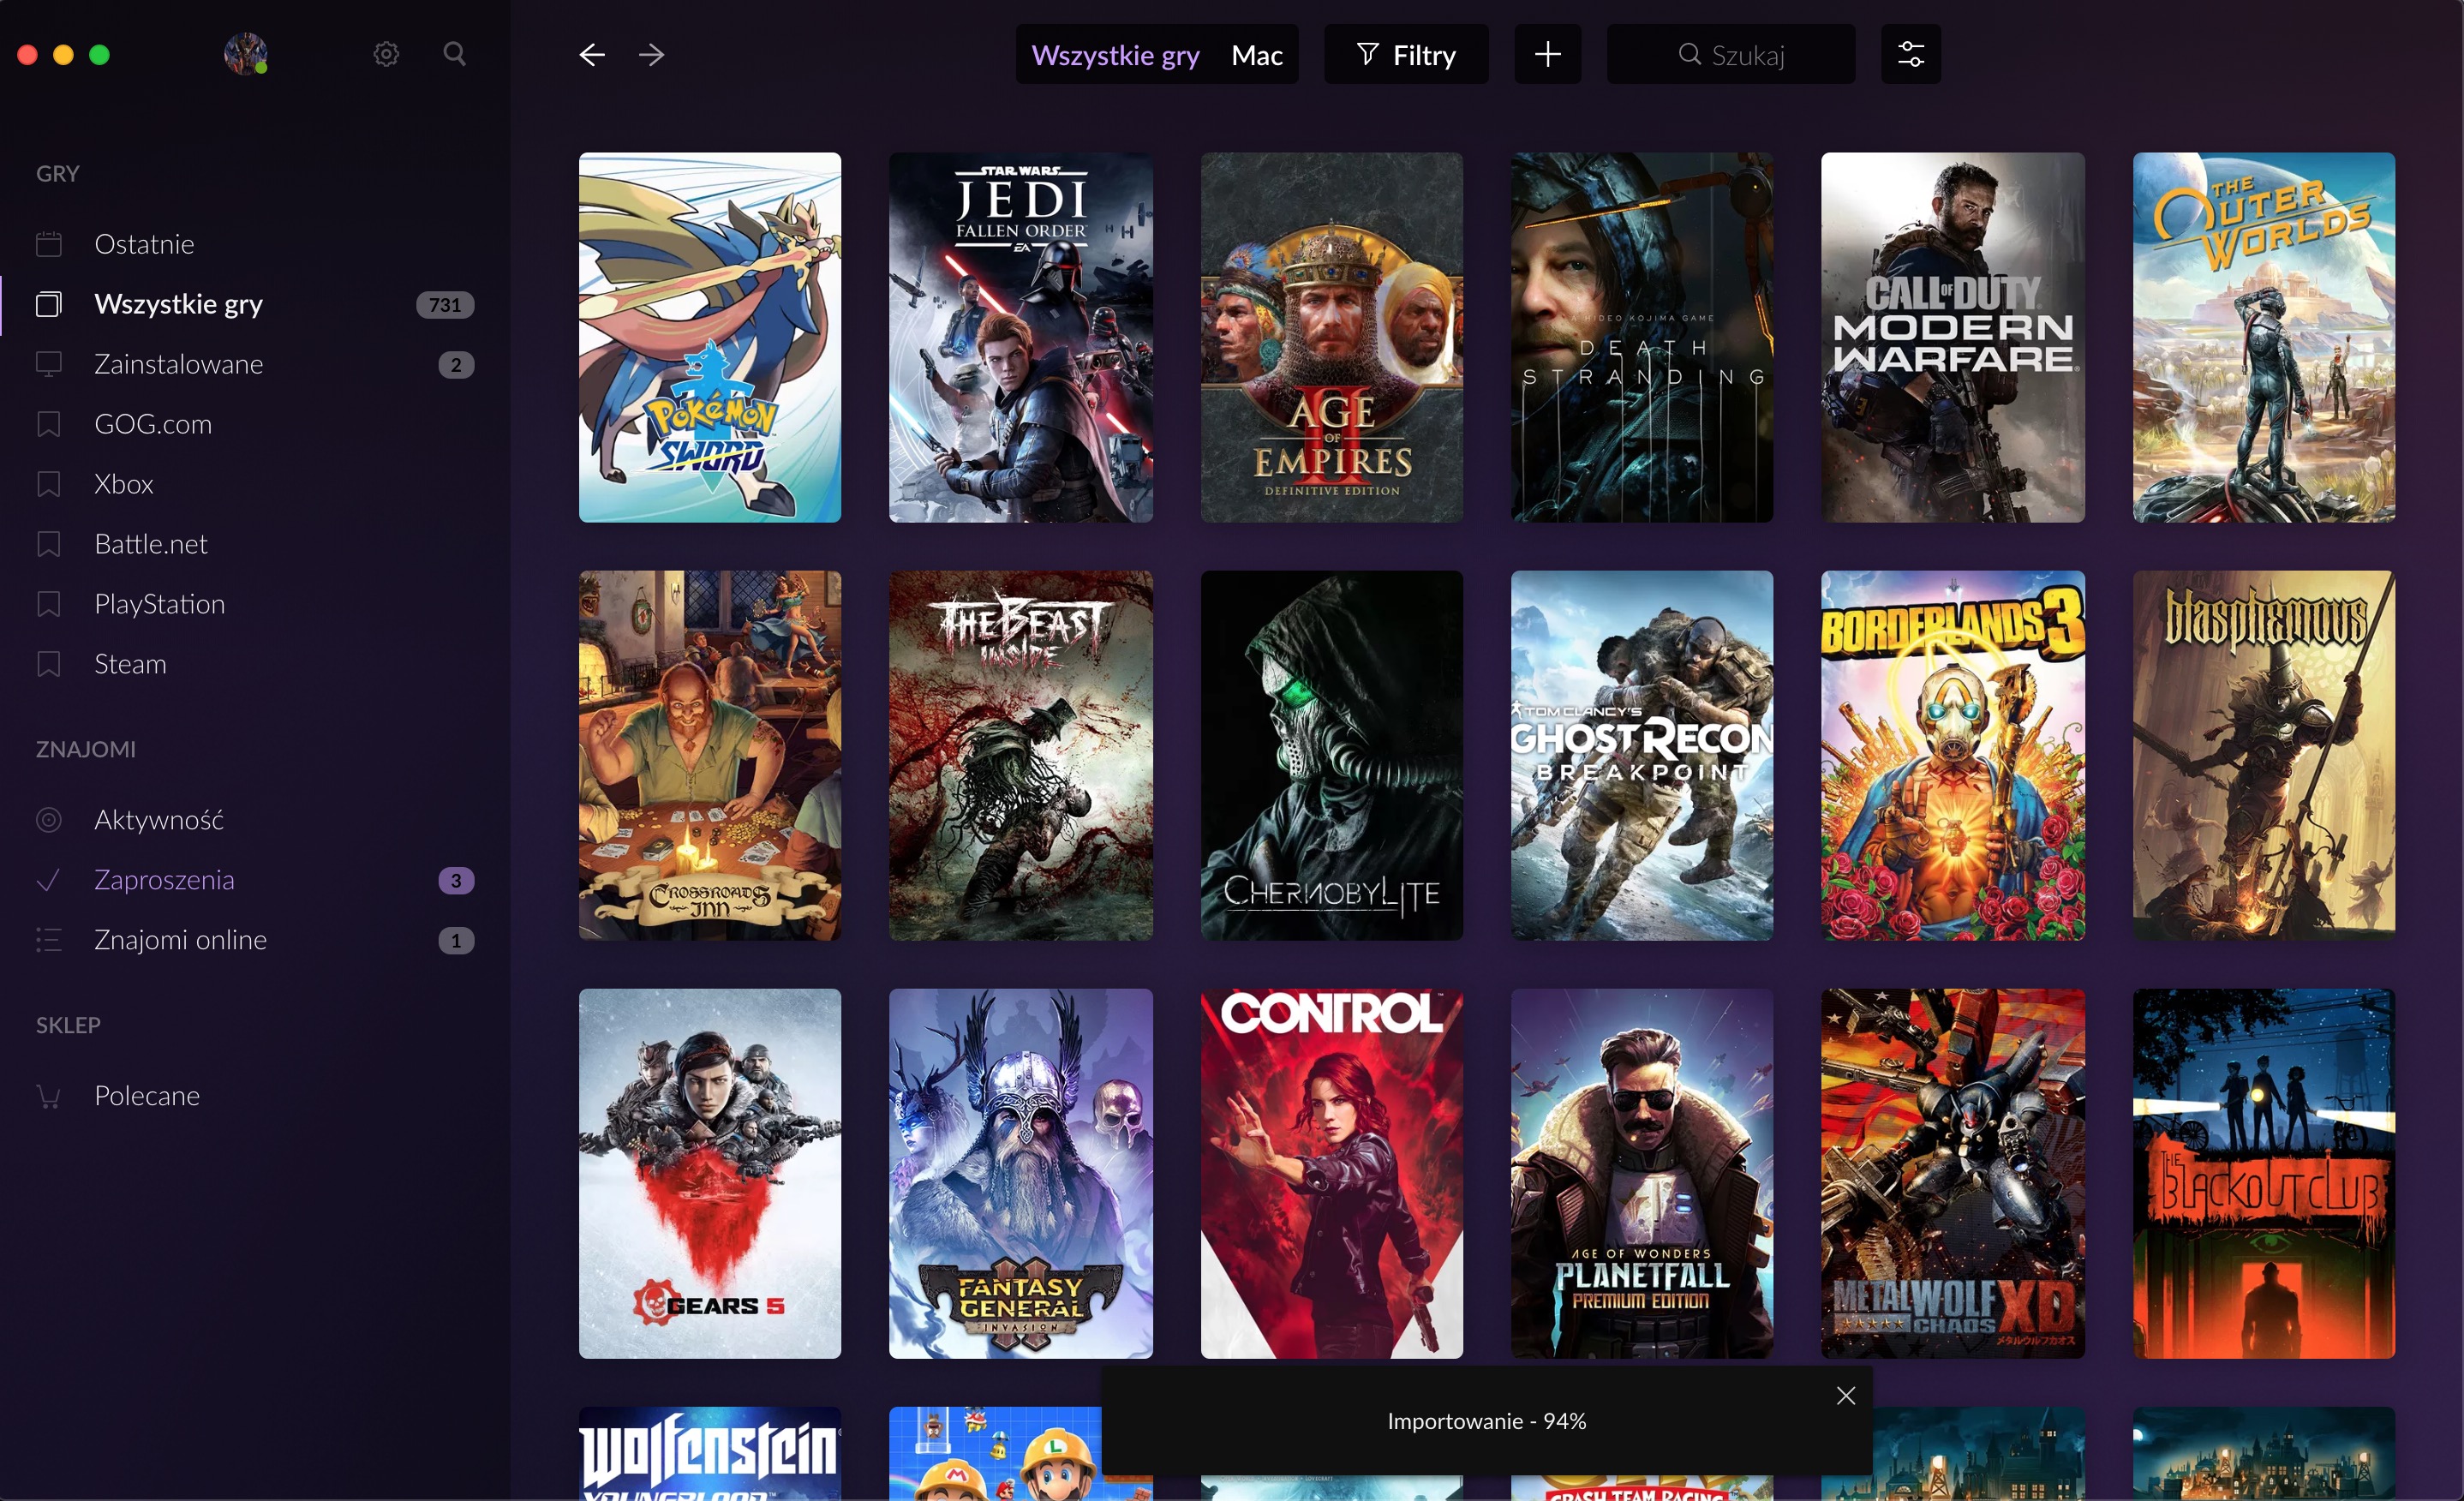The image size is (2464, 1501).
Task: Open Control game cover
Action: click(x=1331, y=1173)
